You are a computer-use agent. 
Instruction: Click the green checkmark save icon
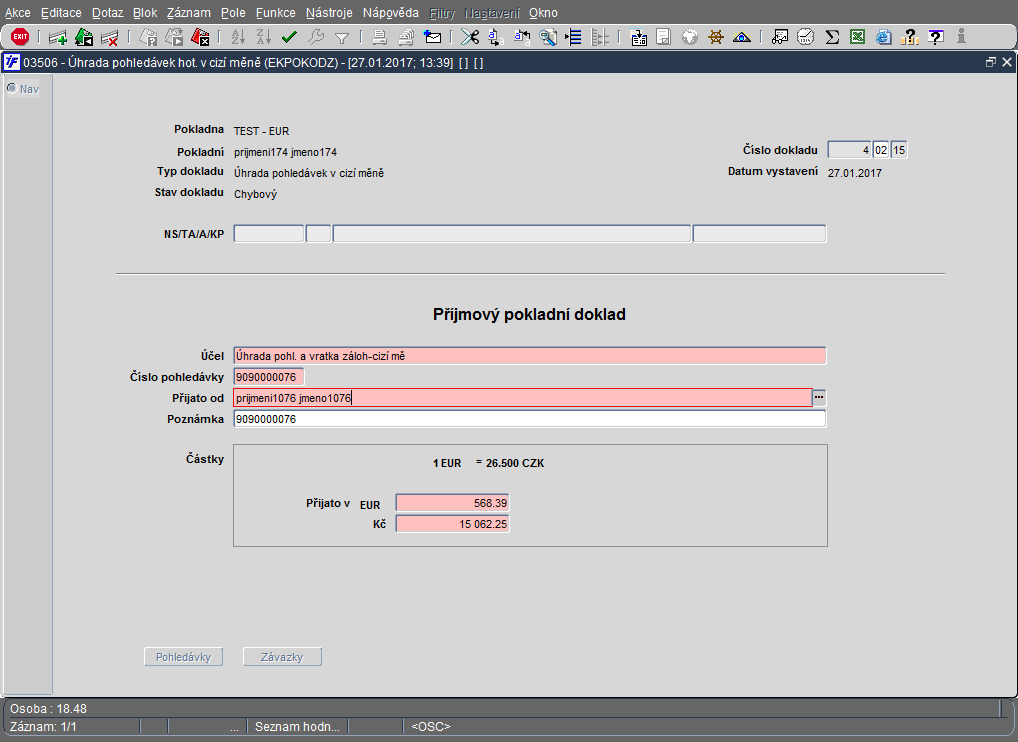pos(290,38)
